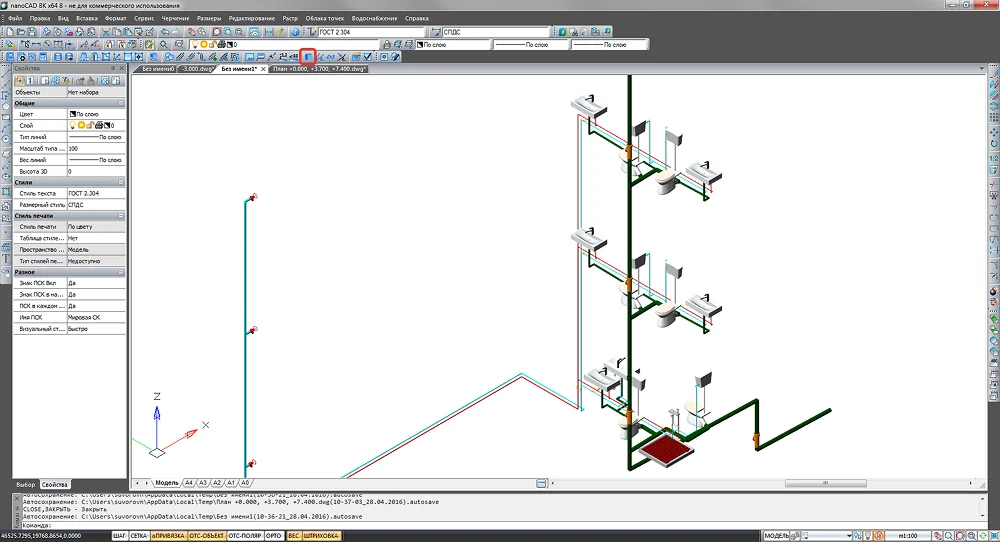The height and width of the screenshot is (542, 1000).
Task: Click the New document icon
Action: pyautogui.click(x=8, y=32)
